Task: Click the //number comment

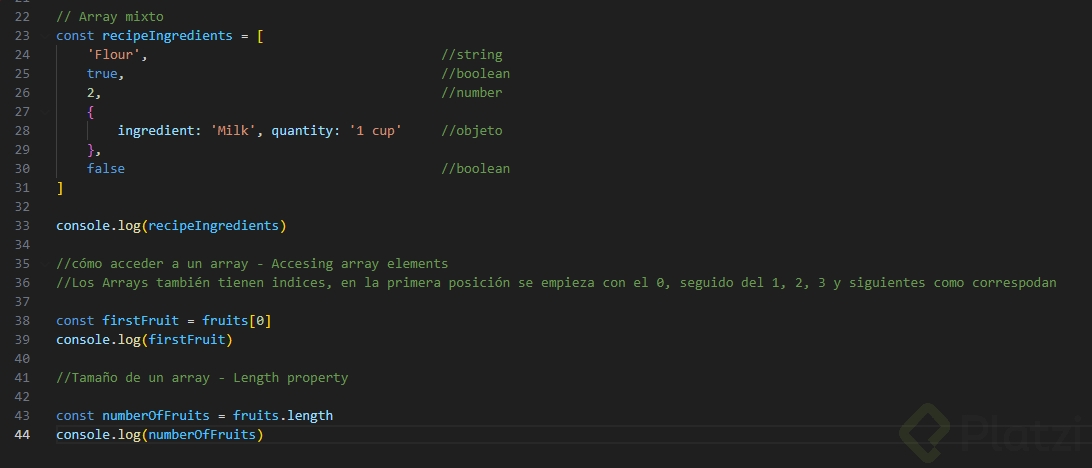Action: (471, 93)
